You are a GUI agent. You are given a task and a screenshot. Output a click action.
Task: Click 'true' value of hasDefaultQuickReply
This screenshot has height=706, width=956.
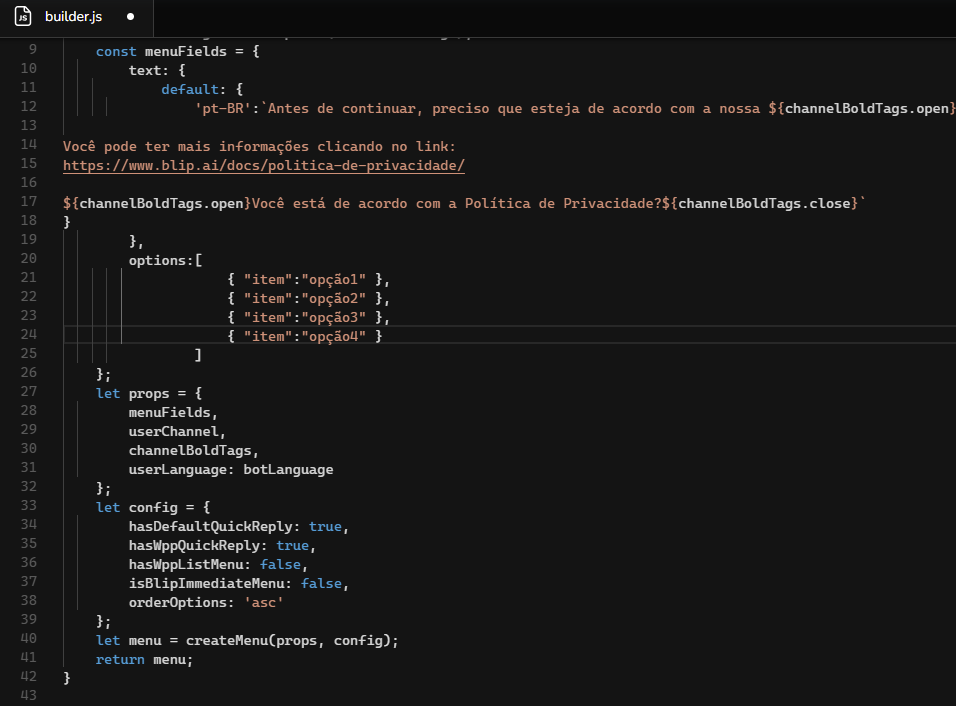325,526
